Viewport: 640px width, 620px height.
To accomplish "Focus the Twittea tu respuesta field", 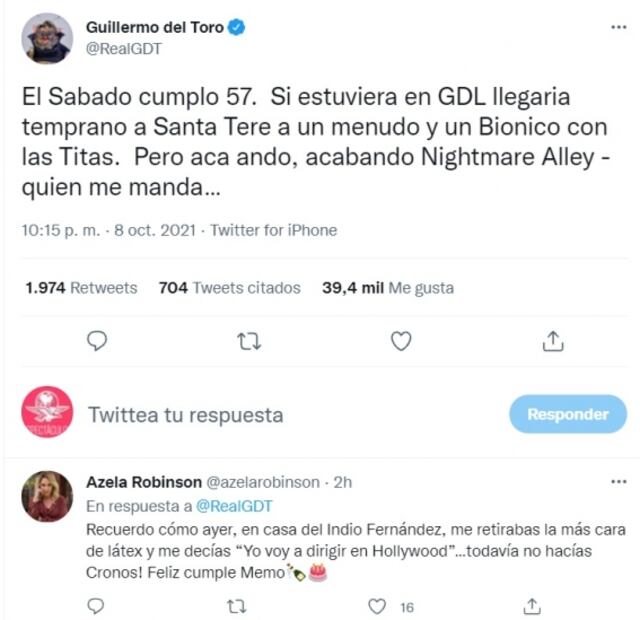I will [x=185, y=414].
